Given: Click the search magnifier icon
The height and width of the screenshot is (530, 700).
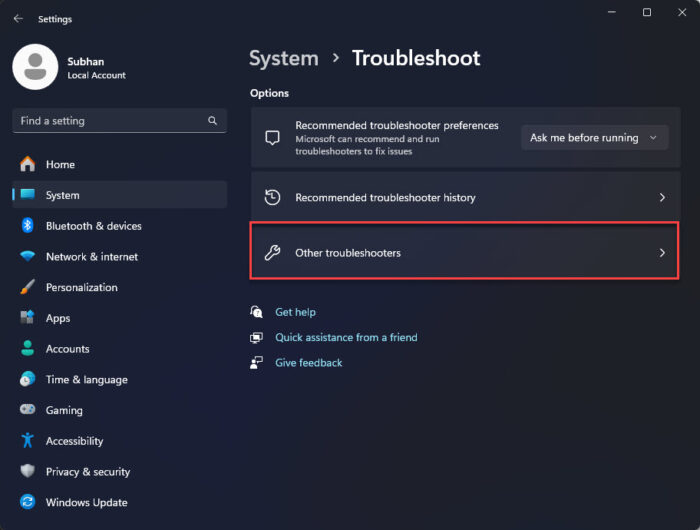Looking at the screenshot, I should [x=212, y=121].
